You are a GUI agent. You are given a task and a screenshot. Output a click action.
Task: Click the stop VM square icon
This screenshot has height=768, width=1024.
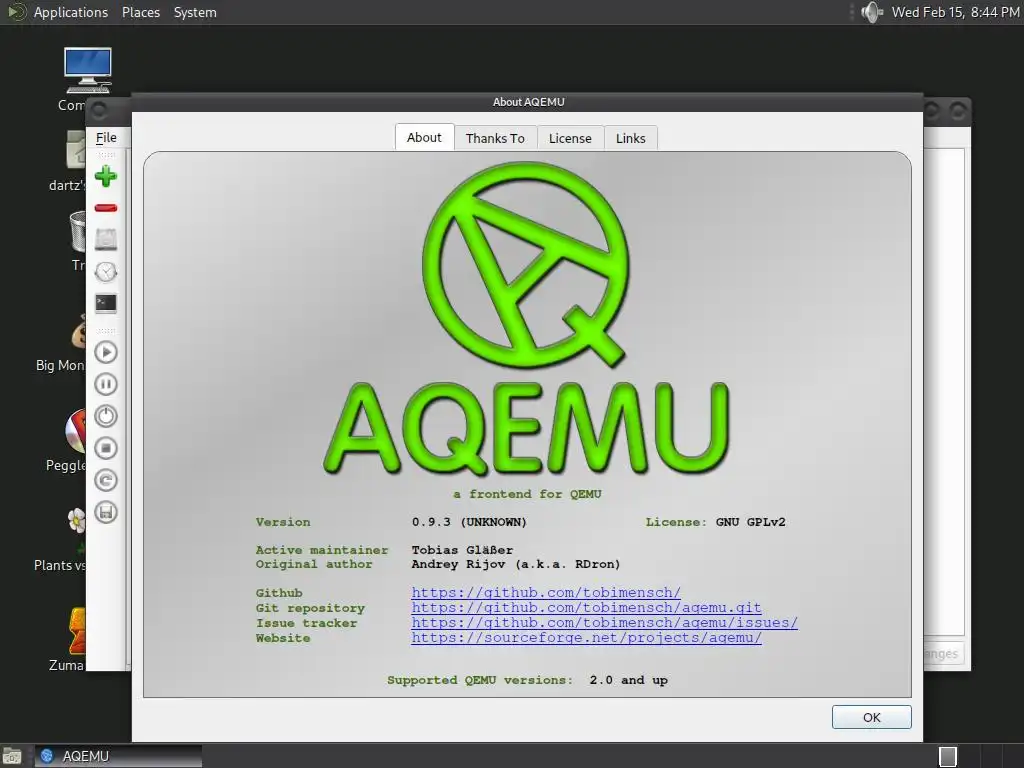pos(106,448)
